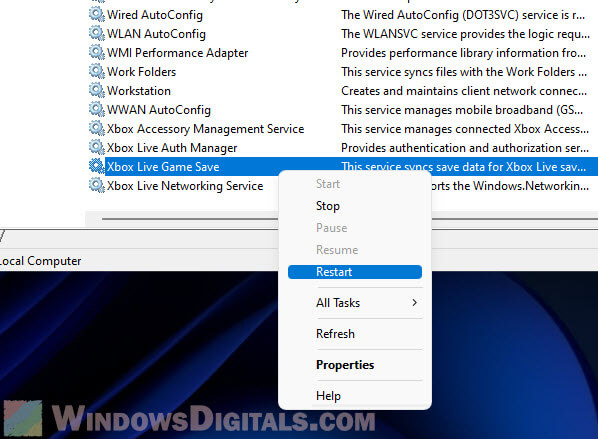Screen dimensions: 598x439
Task: Click the 'Local Computer' status text
Action: (40, 261)
